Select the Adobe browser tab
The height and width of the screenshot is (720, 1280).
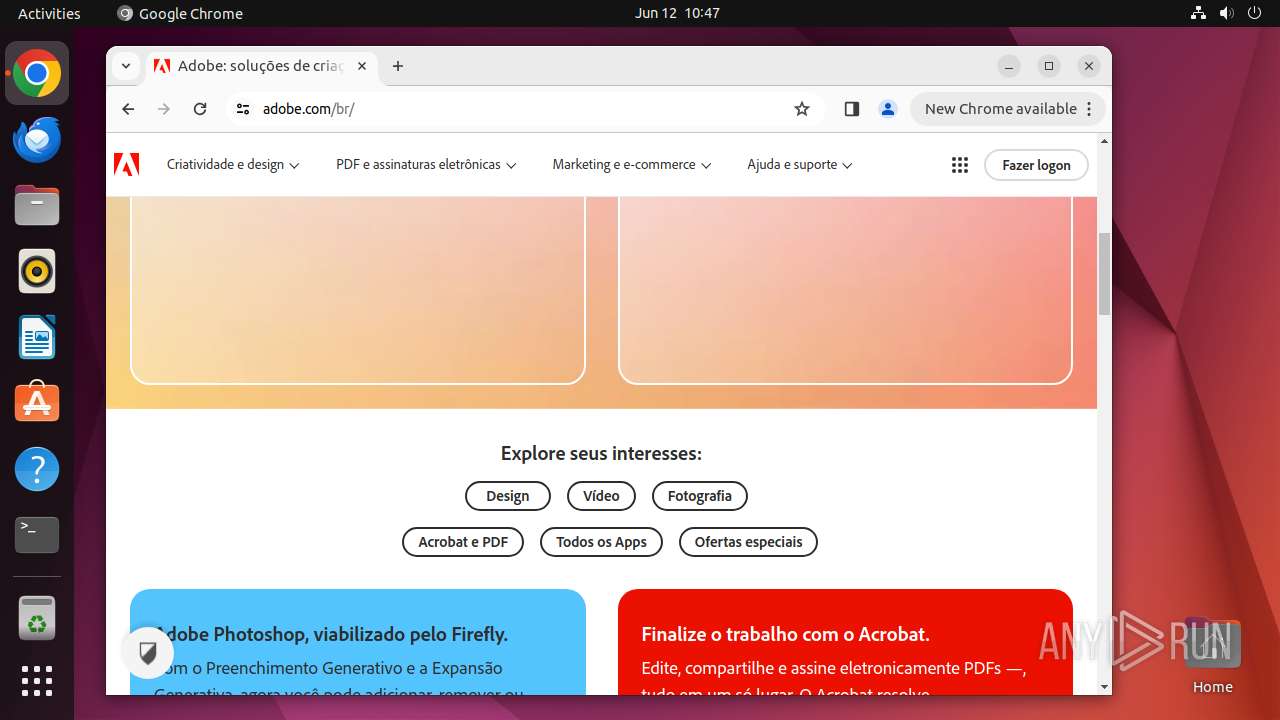tap(260, 66)
